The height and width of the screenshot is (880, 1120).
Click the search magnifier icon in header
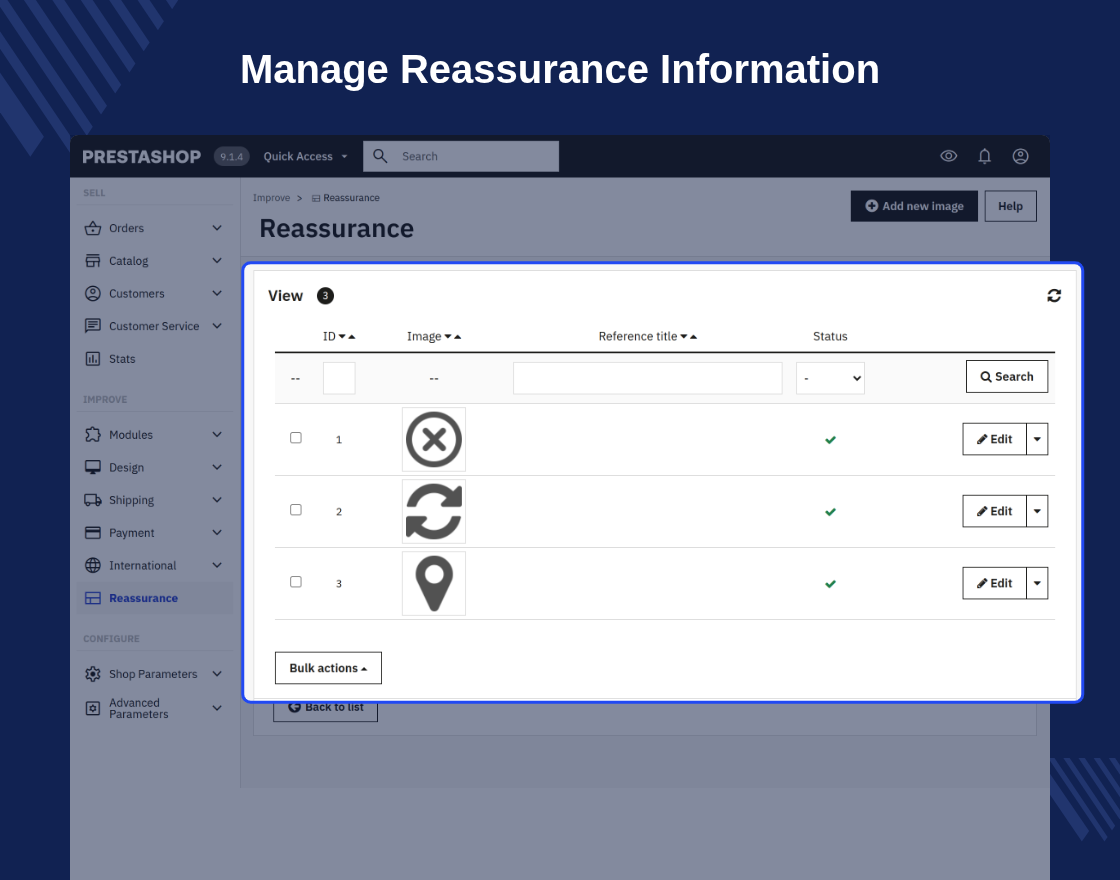pyautogui.click(x=380, y=156)
